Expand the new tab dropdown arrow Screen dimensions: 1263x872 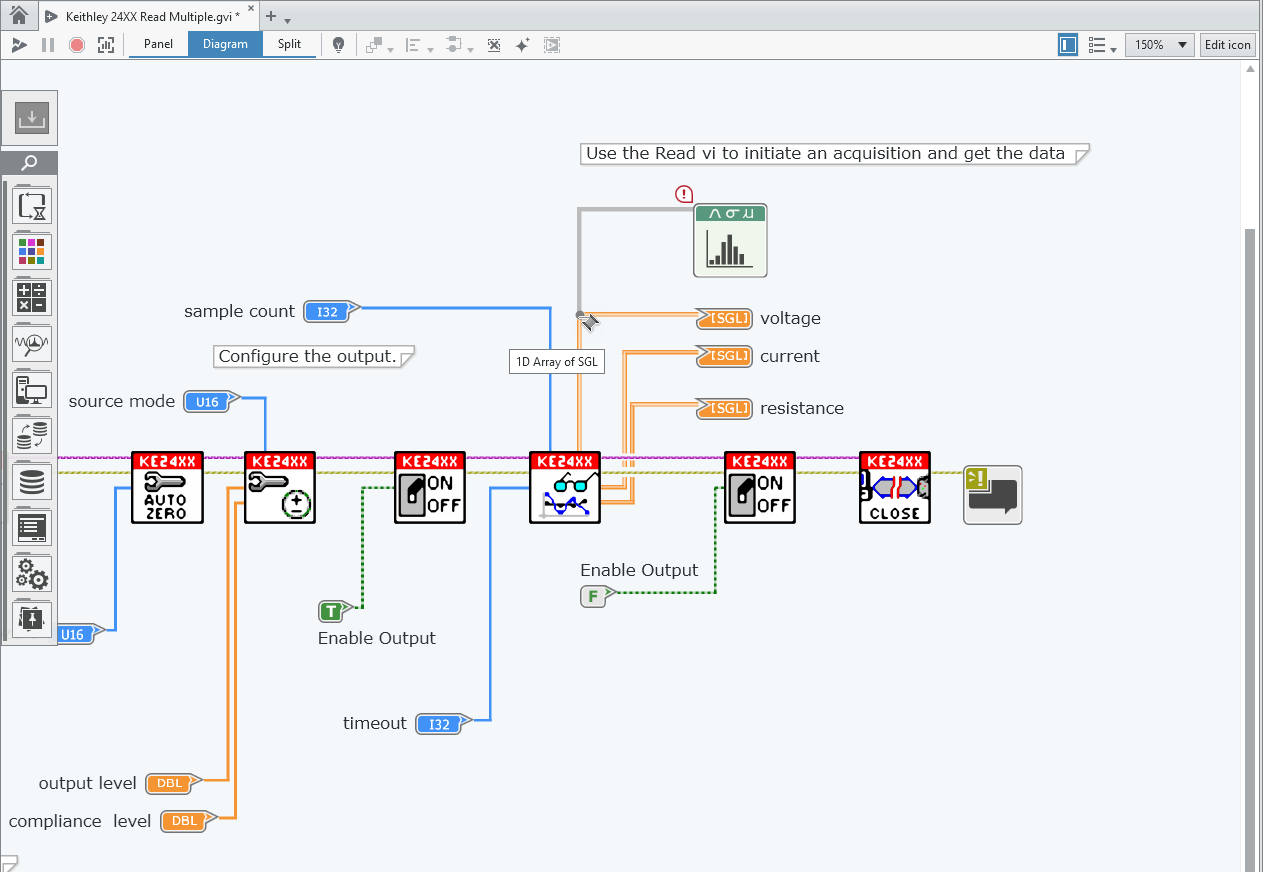(x=288, y=20)
